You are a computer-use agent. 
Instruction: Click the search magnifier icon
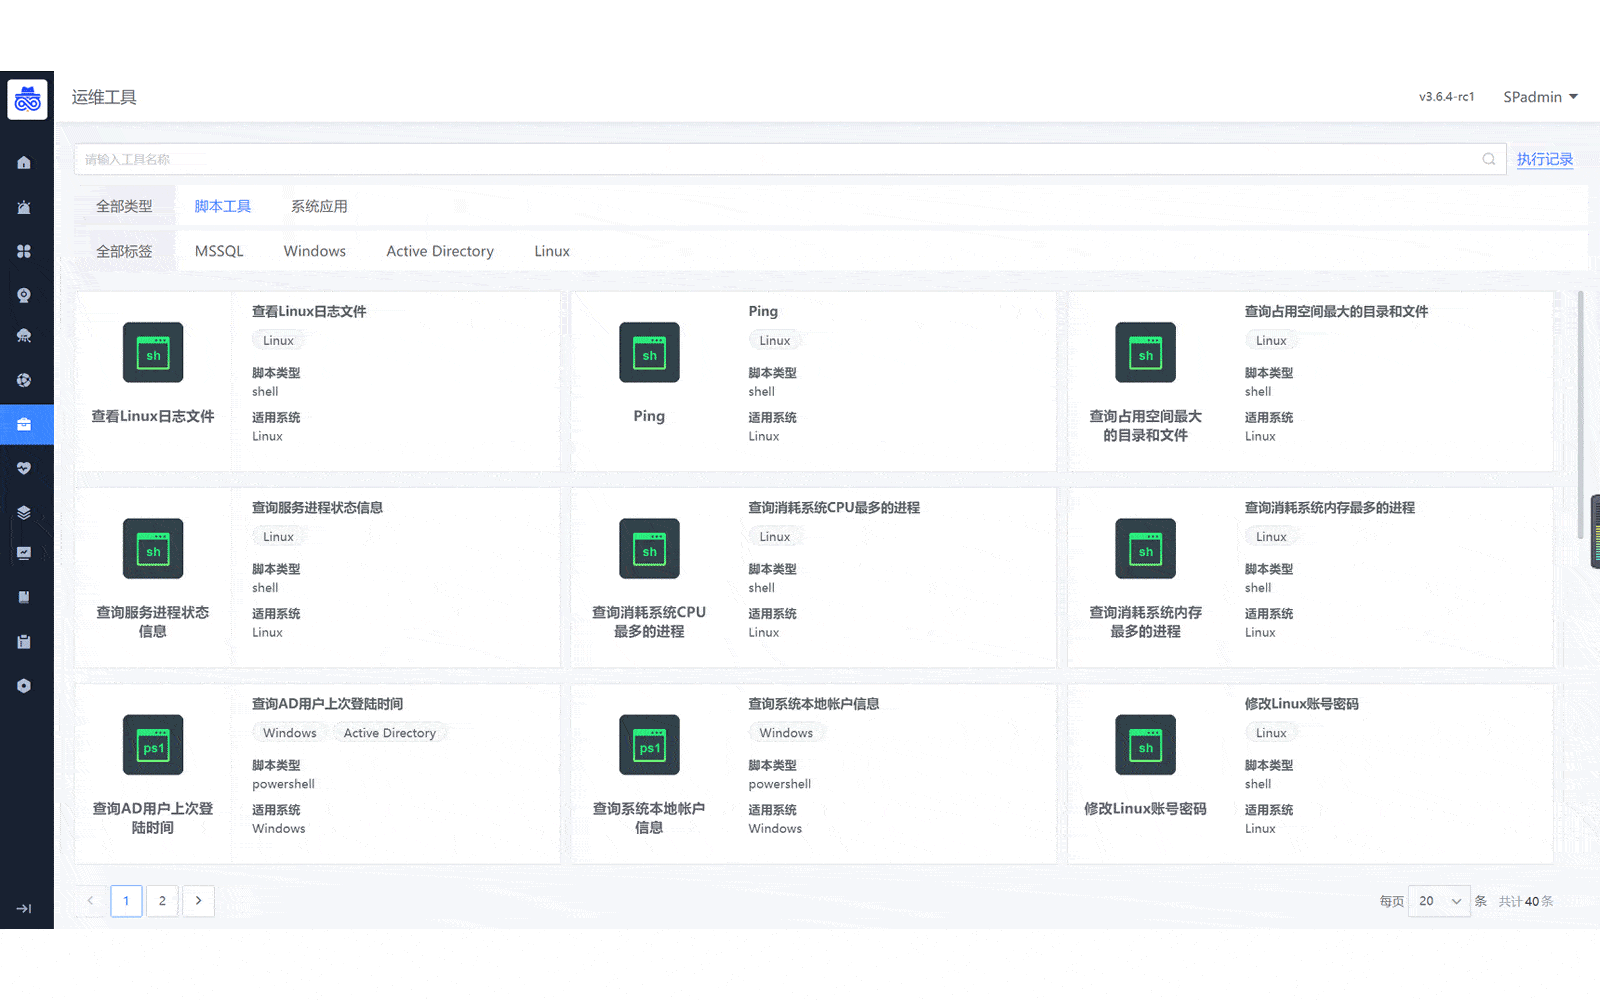pyautogui.click(x=1489, y=159)
